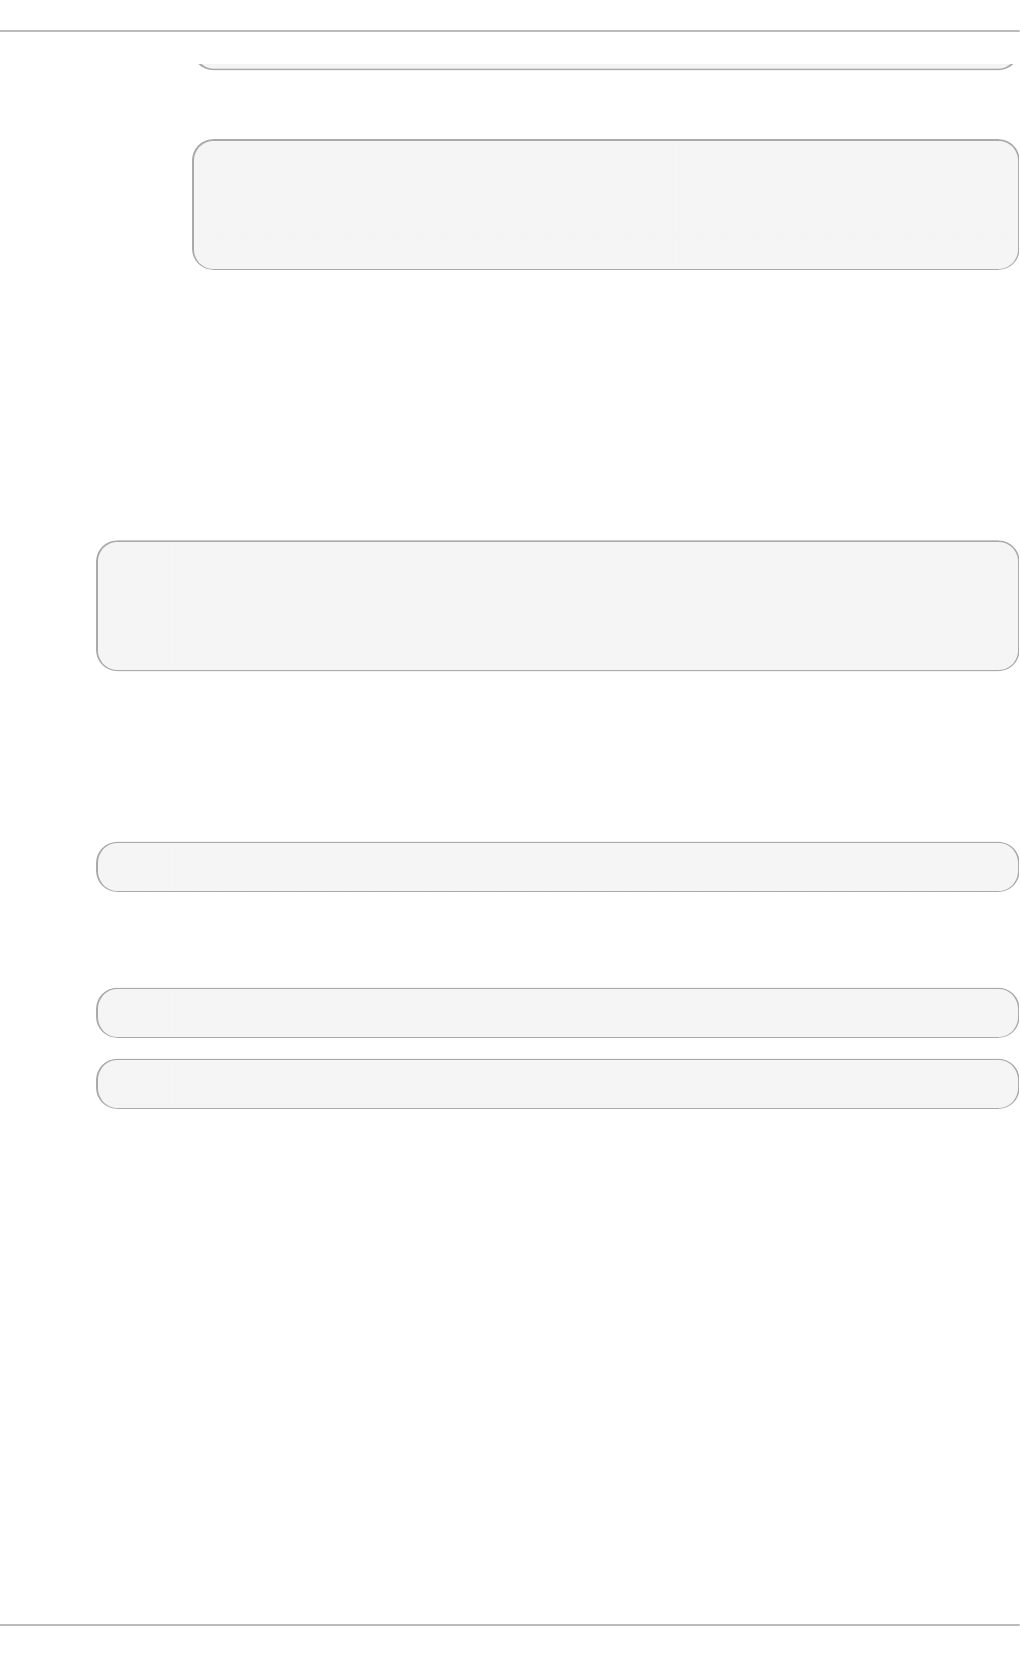Viewport: 1020px width, 1656px height.
Task: Select the first thin single-line gray box
Action: pyautogui.click(x=557, y=866)
